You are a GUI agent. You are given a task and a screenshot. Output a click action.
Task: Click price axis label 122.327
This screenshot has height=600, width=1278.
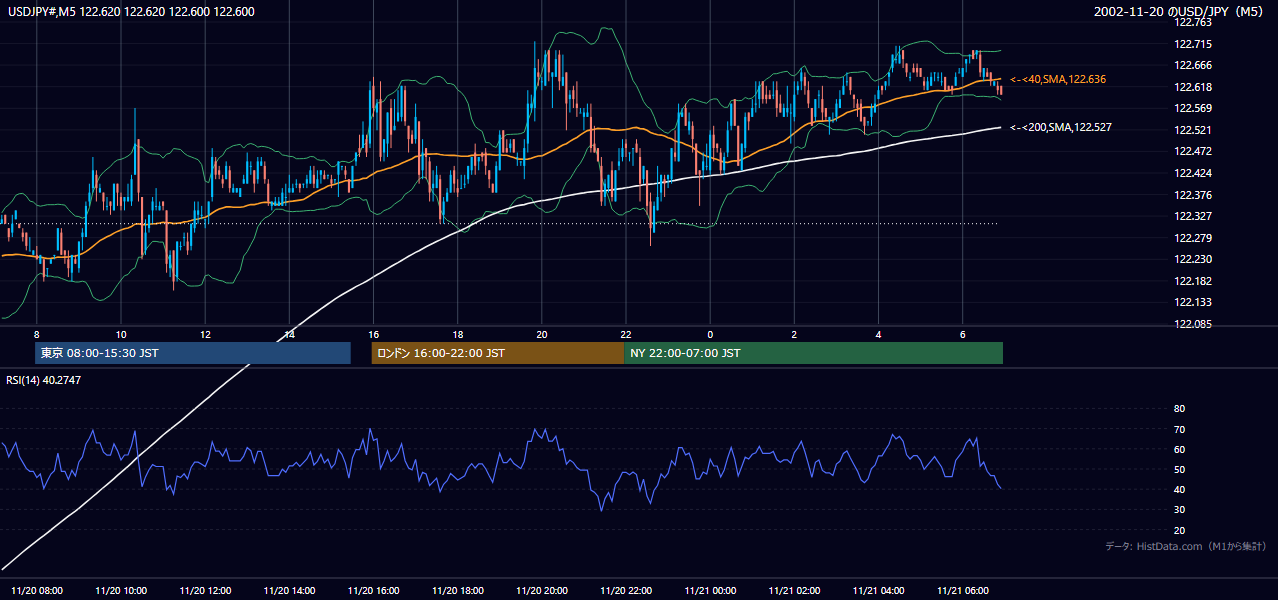1192,216
